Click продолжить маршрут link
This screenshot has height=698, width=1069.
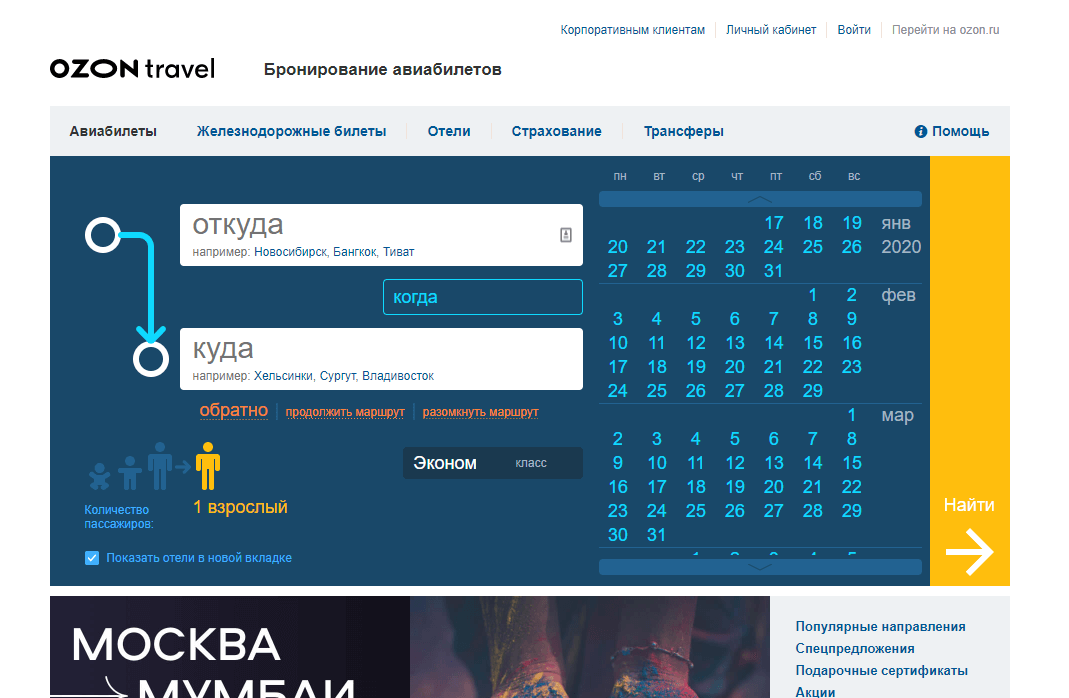tap(345, 412)
